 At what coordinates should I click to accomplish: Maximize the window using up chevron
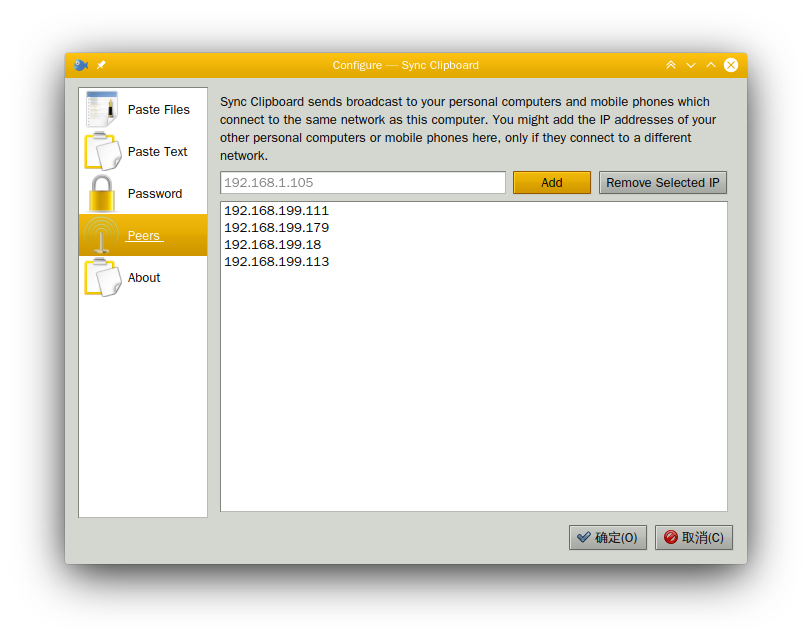[x=711, y=65]
